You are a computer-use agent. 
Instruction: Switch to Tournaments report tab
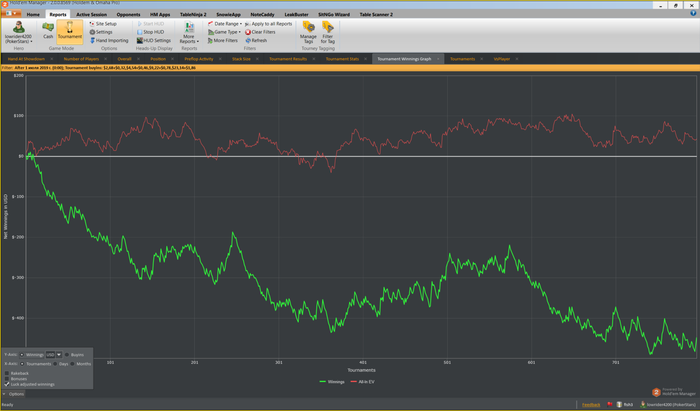click(x=462, y=59)
